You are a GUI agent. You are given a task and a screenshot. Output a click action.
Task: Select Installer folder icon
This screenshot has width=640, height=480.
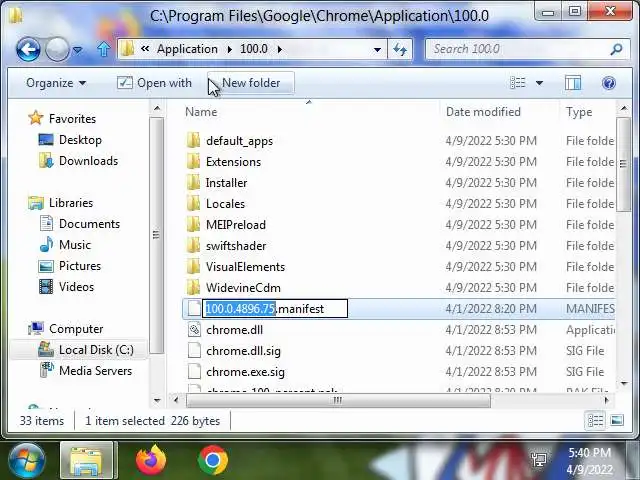coord(193,182)
